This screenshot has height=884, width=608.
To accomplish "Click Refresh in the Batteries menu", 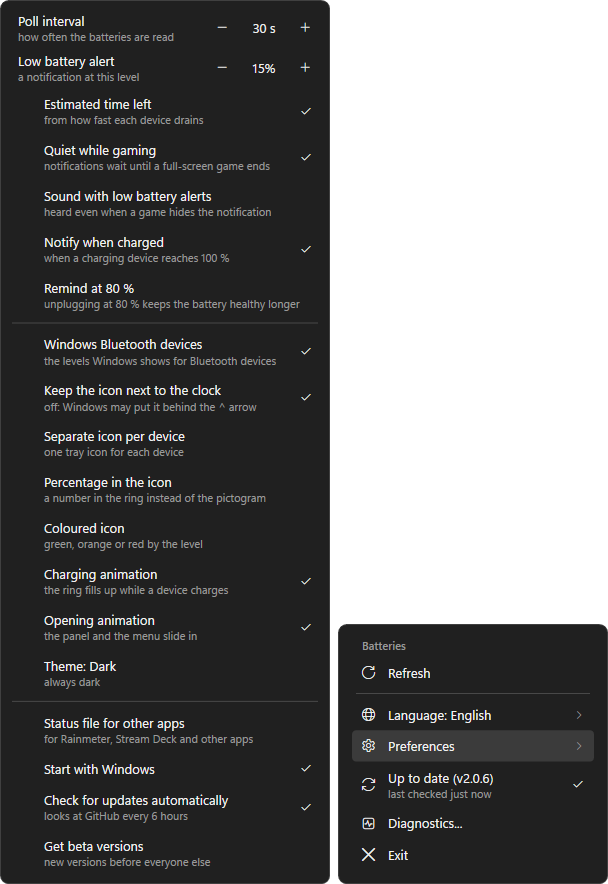I will pos(473,673).
